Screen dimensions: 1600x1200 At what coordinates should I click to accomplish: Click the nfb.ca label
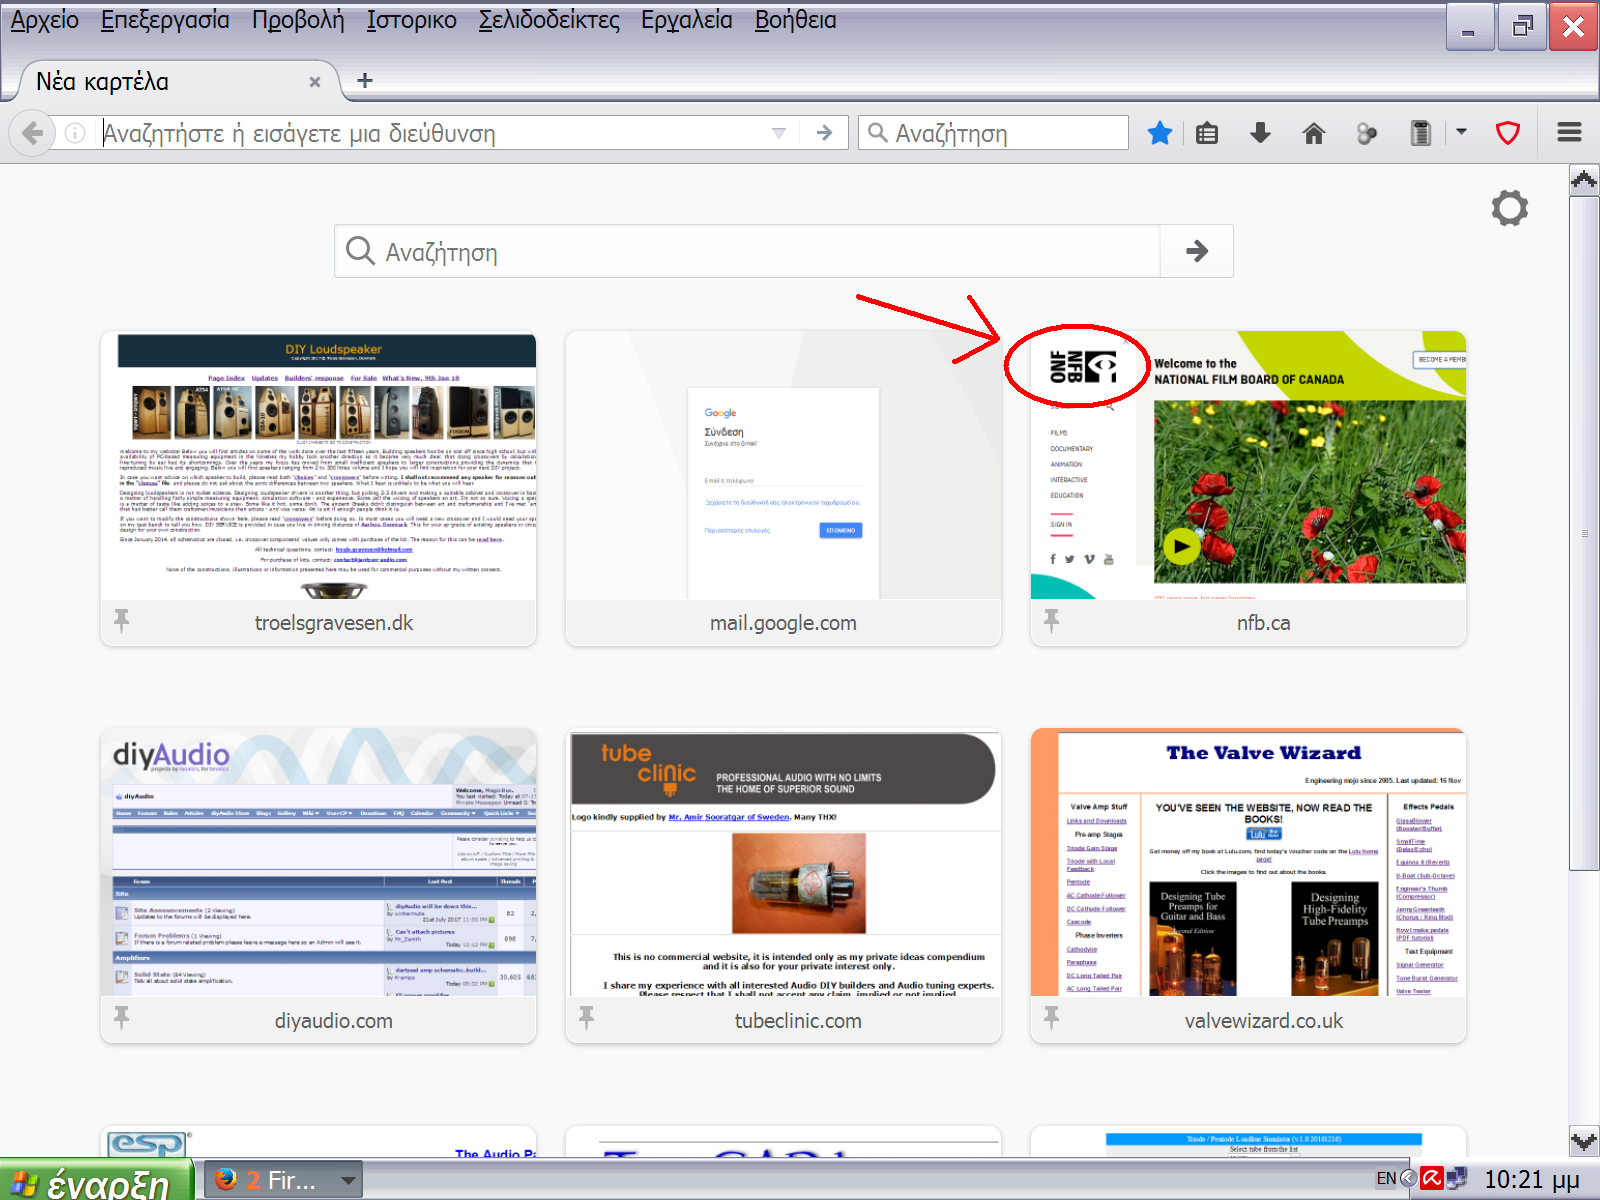[1264, 623]
